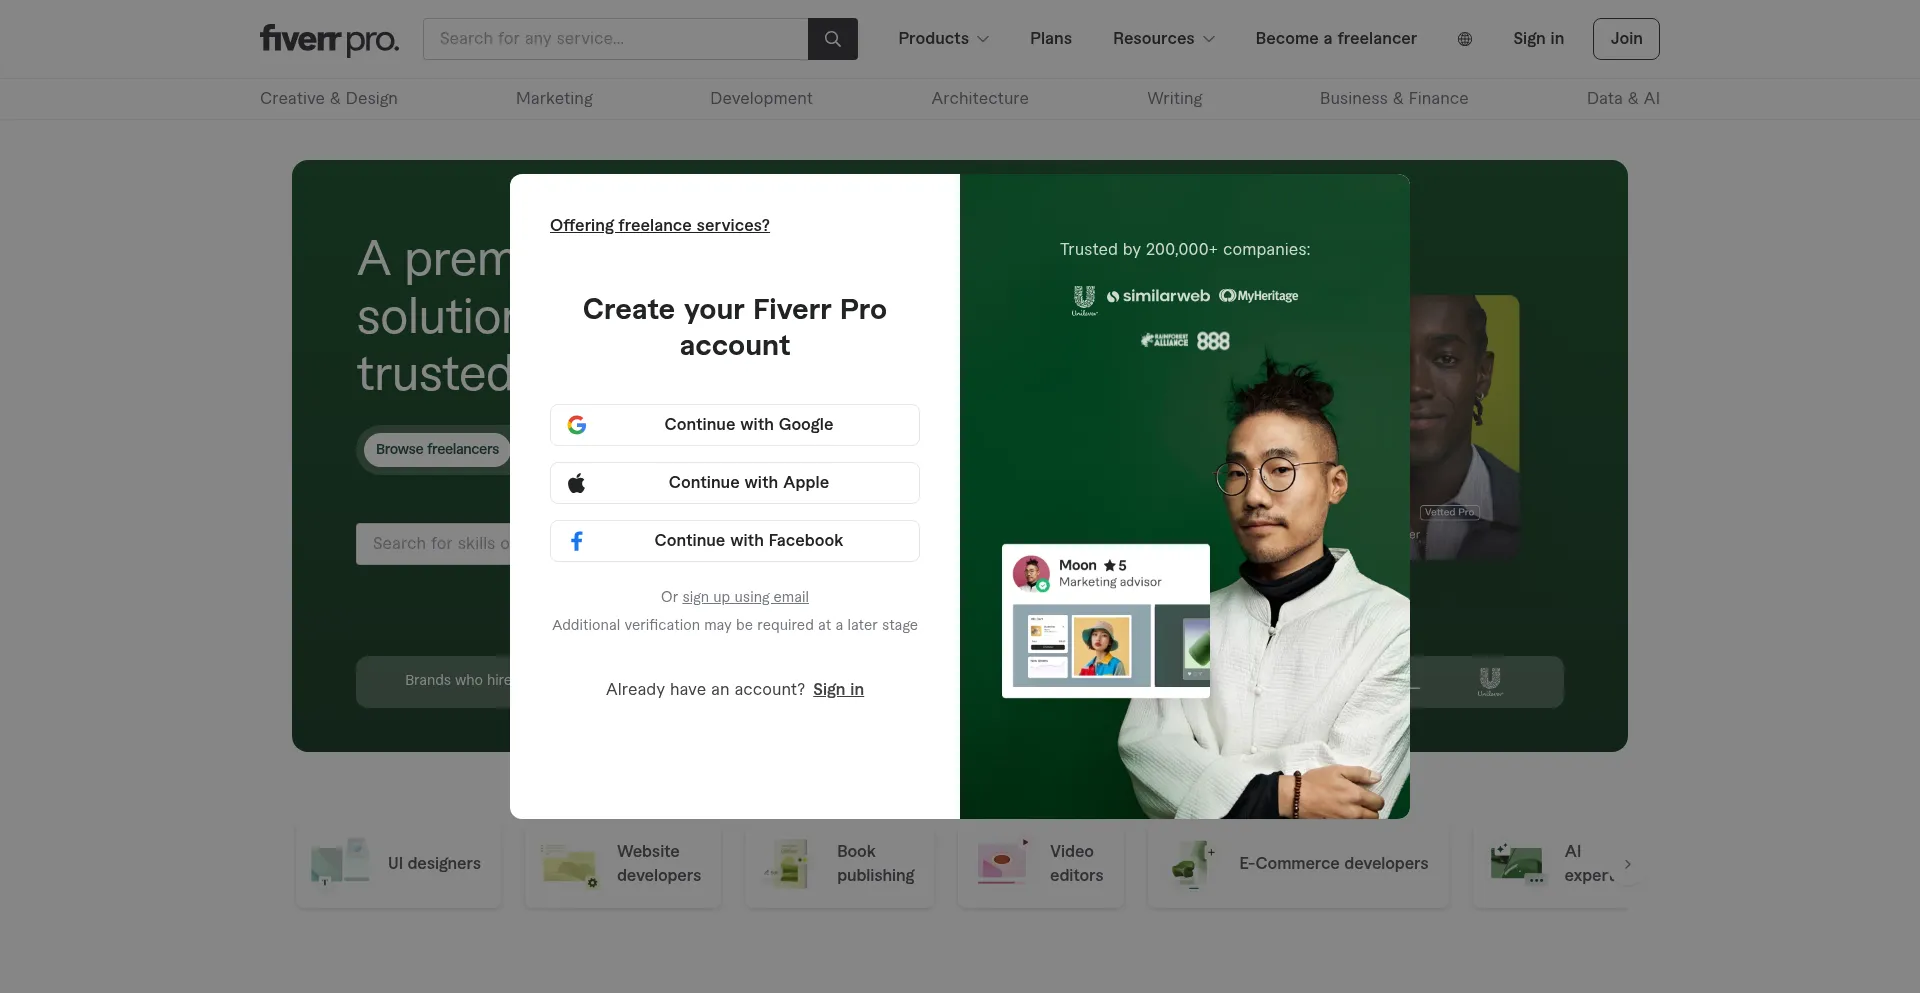
Task: Open the Website developers card
Action: click(623, 864)
